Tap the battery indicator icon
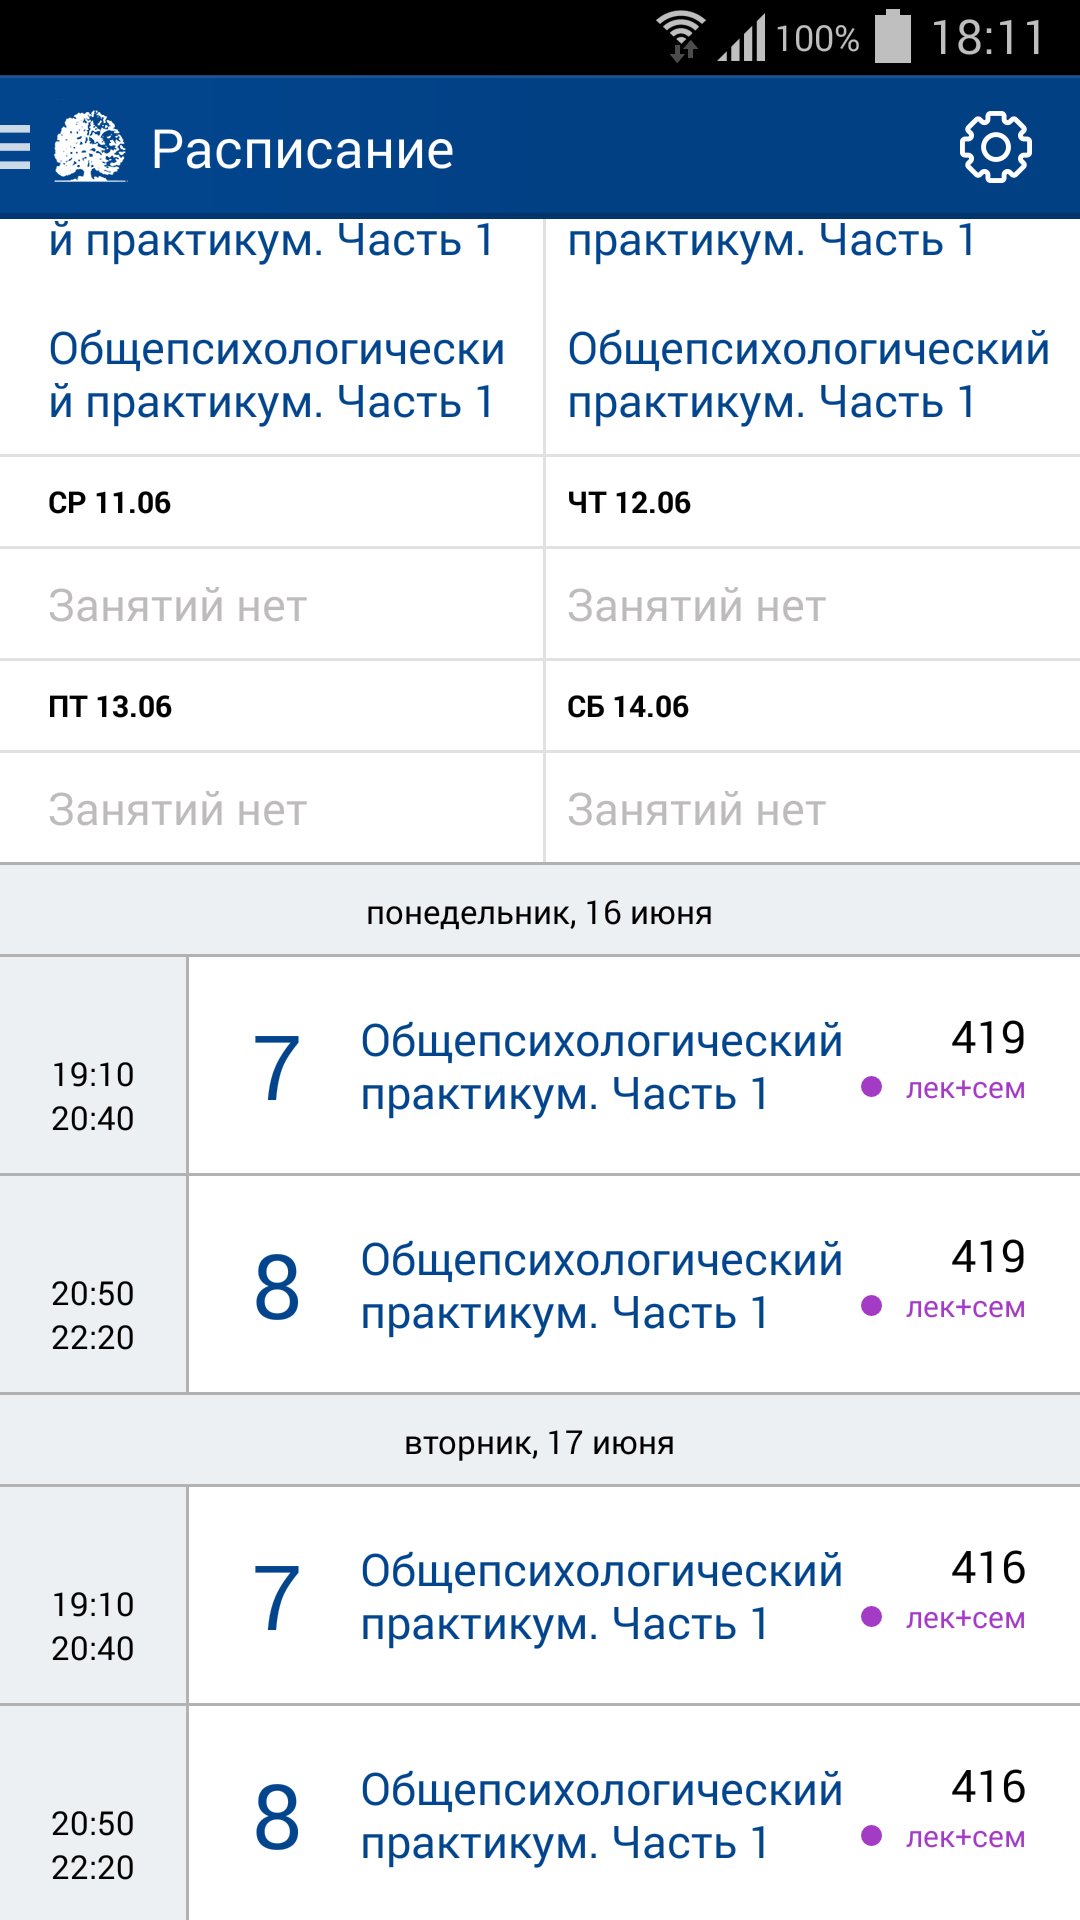Viewport: 1080px width, 1920px height. pyautogui.click(x=893, y=37)
